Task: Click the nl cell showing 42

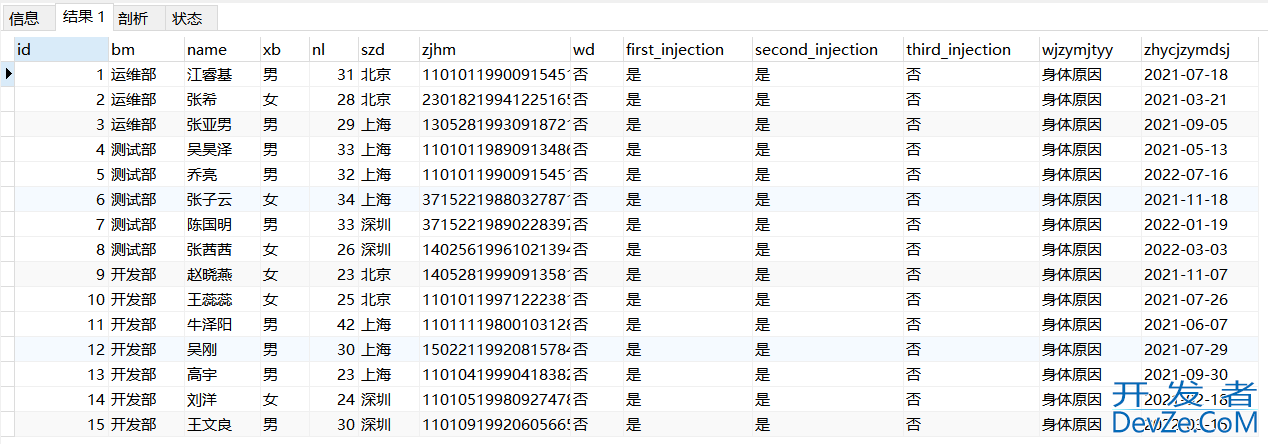Action: (332, 324)
